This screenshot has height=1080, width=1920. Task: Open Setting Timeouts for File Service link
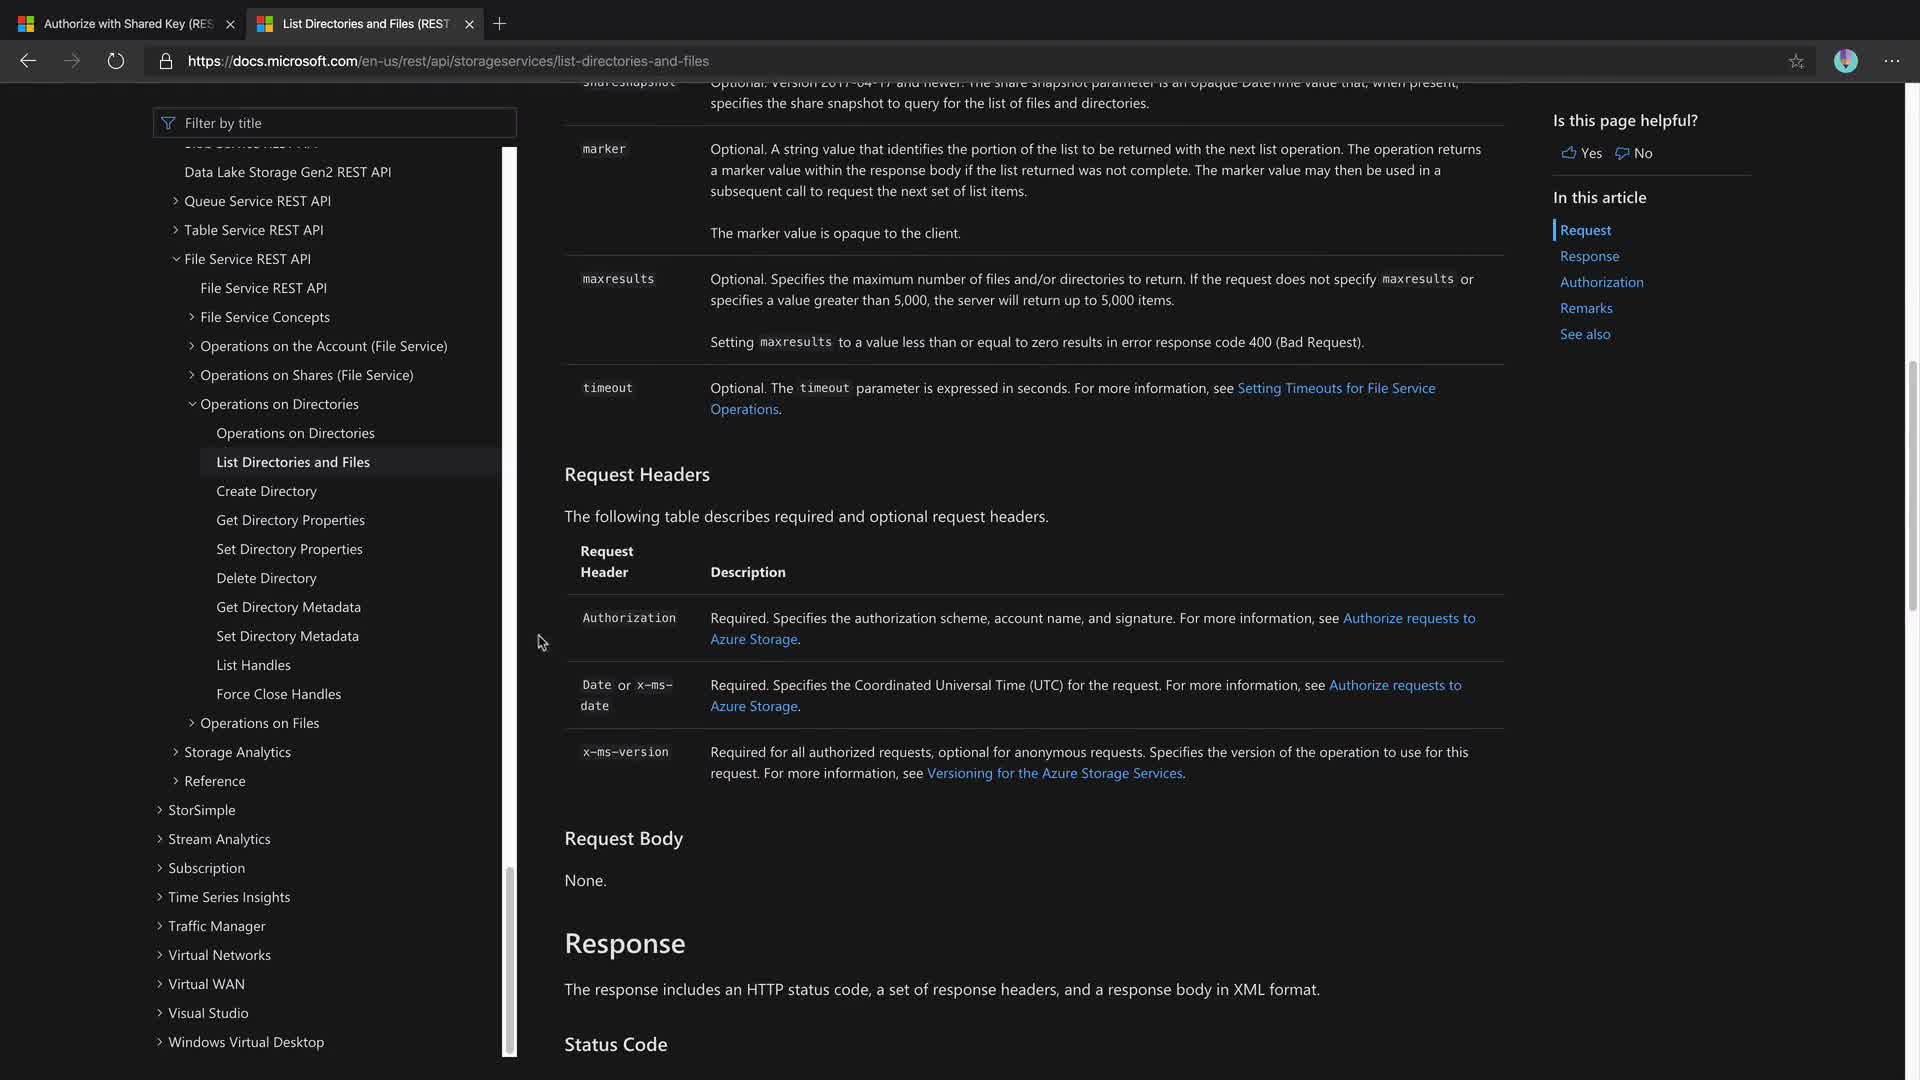point(1335,388)
